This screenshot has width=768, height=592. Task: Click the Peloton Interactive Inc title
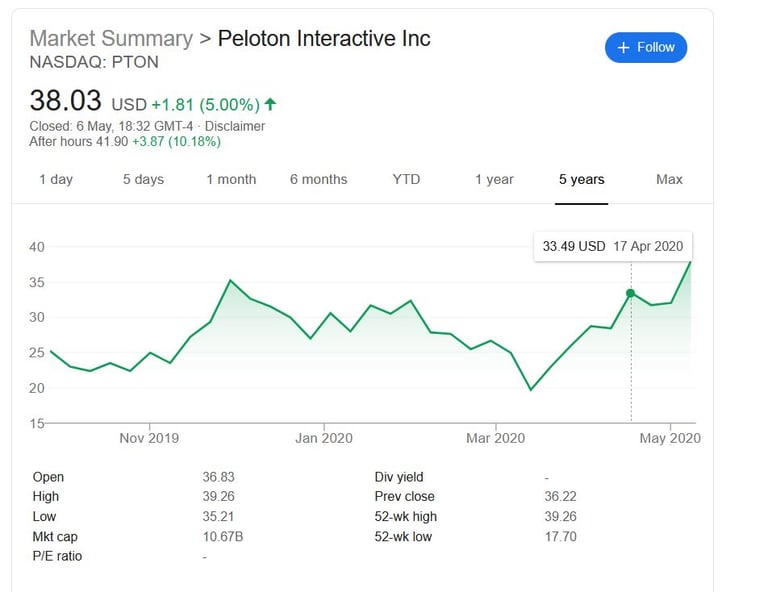pyautogui.click(x=324, y=39)
